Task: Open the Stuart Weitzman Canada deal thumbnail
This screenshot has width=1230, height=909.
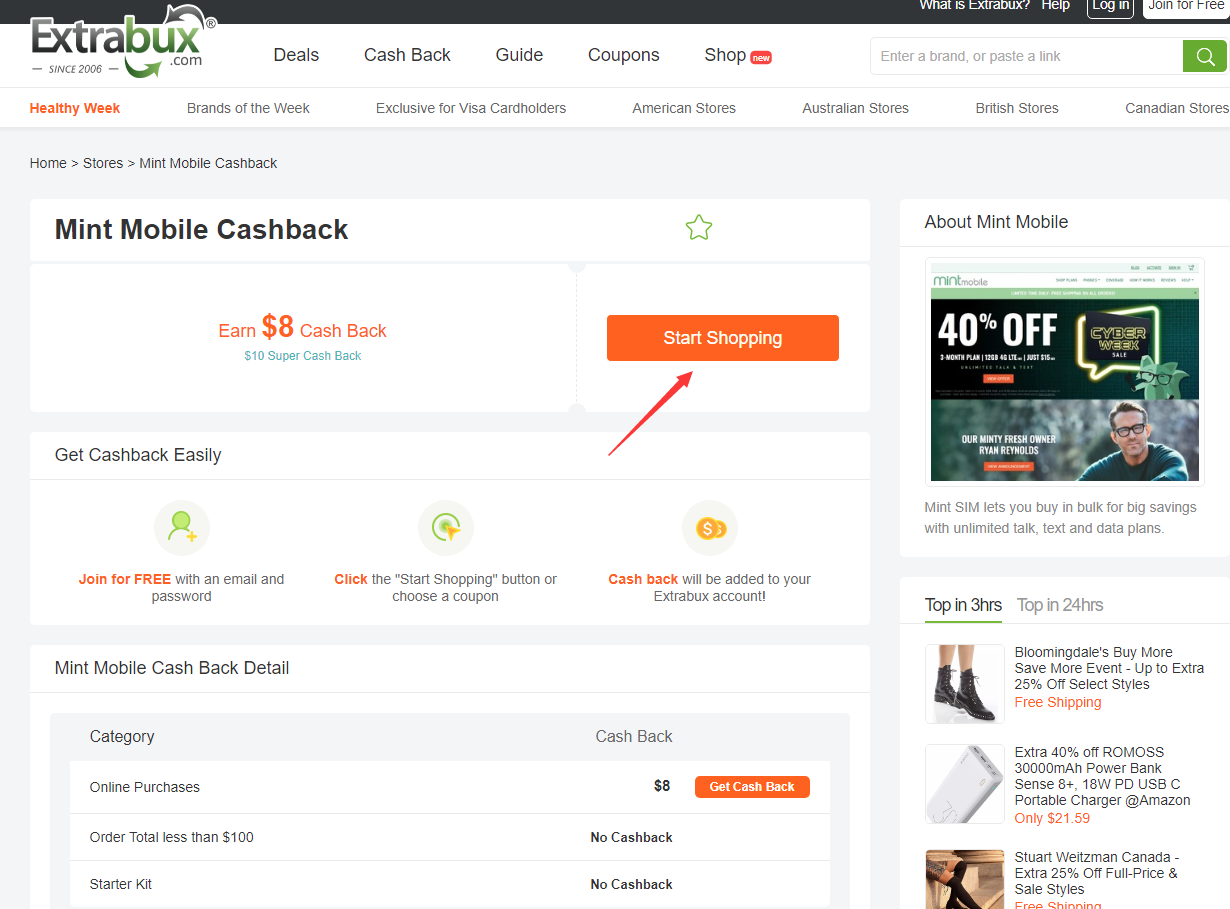Action: point(965,880)
